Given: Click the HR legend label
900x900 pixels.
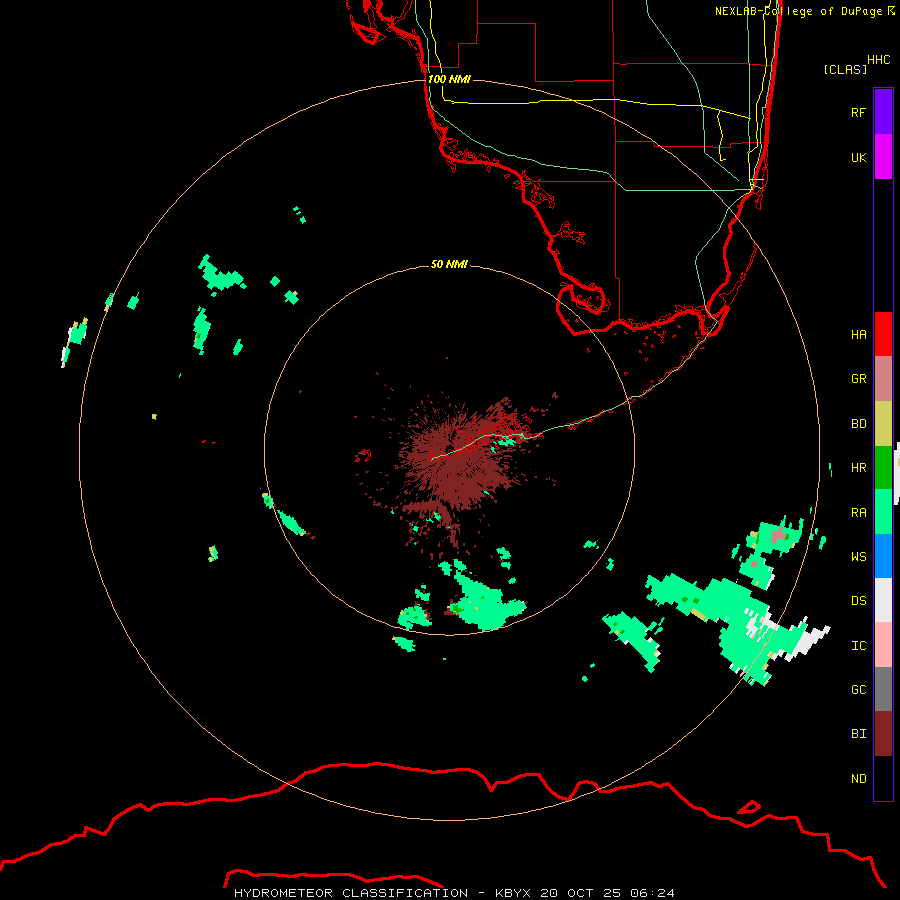Looking at the screenshot, I should [858, 468].
